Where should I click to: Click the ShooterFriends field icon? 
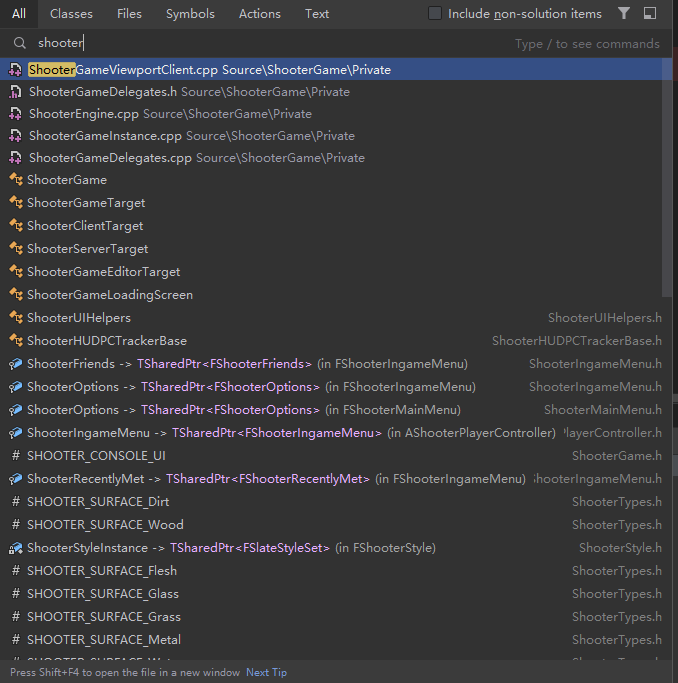tap(16, 364)
